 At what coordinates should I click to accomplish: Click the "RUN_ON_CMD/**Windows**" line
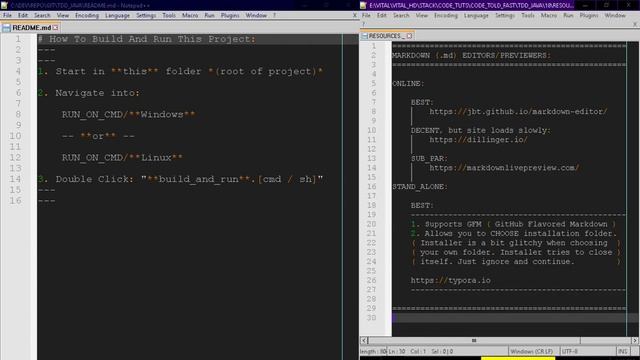click(x=128, y=115)
